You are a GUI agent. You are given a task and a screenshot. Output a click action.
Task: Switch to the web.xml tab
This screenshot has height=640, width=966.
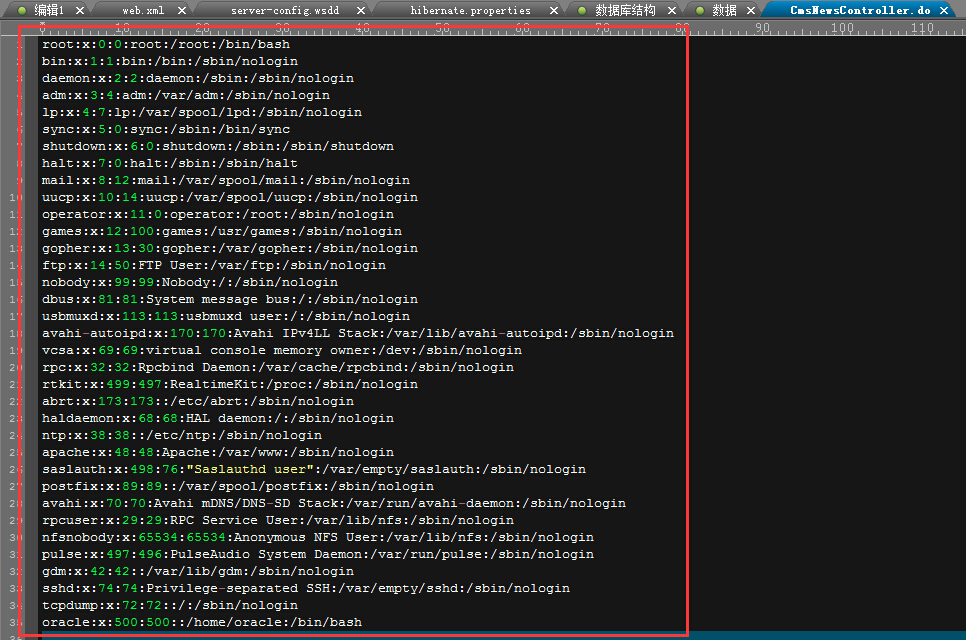coord(143,10)
